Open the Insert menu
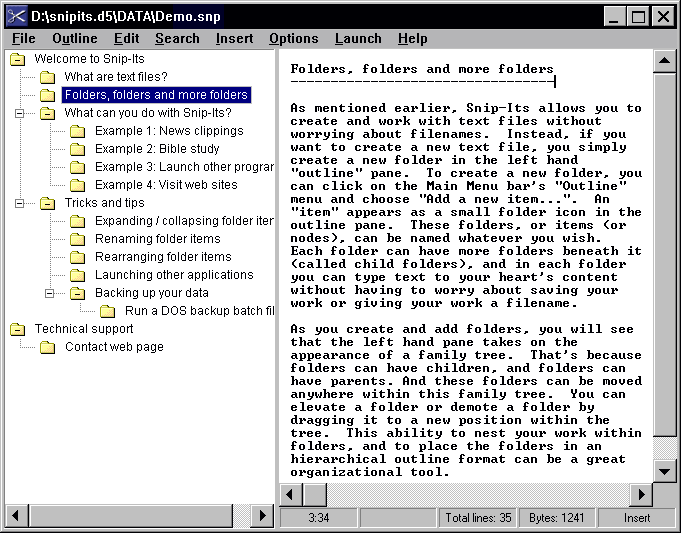The image size is (681, 533). click(234, 39)
